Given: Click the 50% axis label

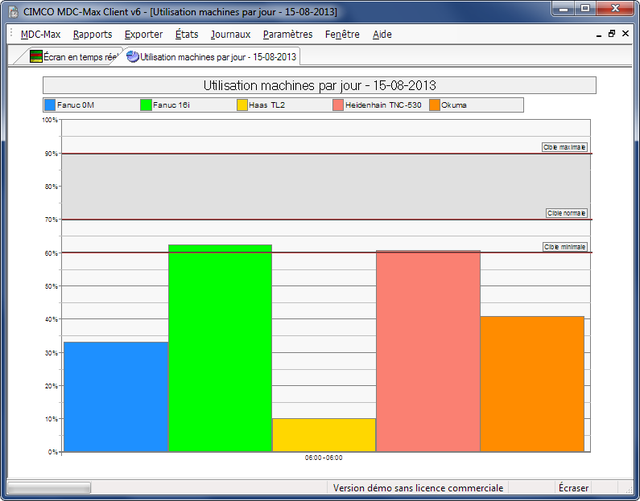Looking at the screenshot, I should point(51,286).
